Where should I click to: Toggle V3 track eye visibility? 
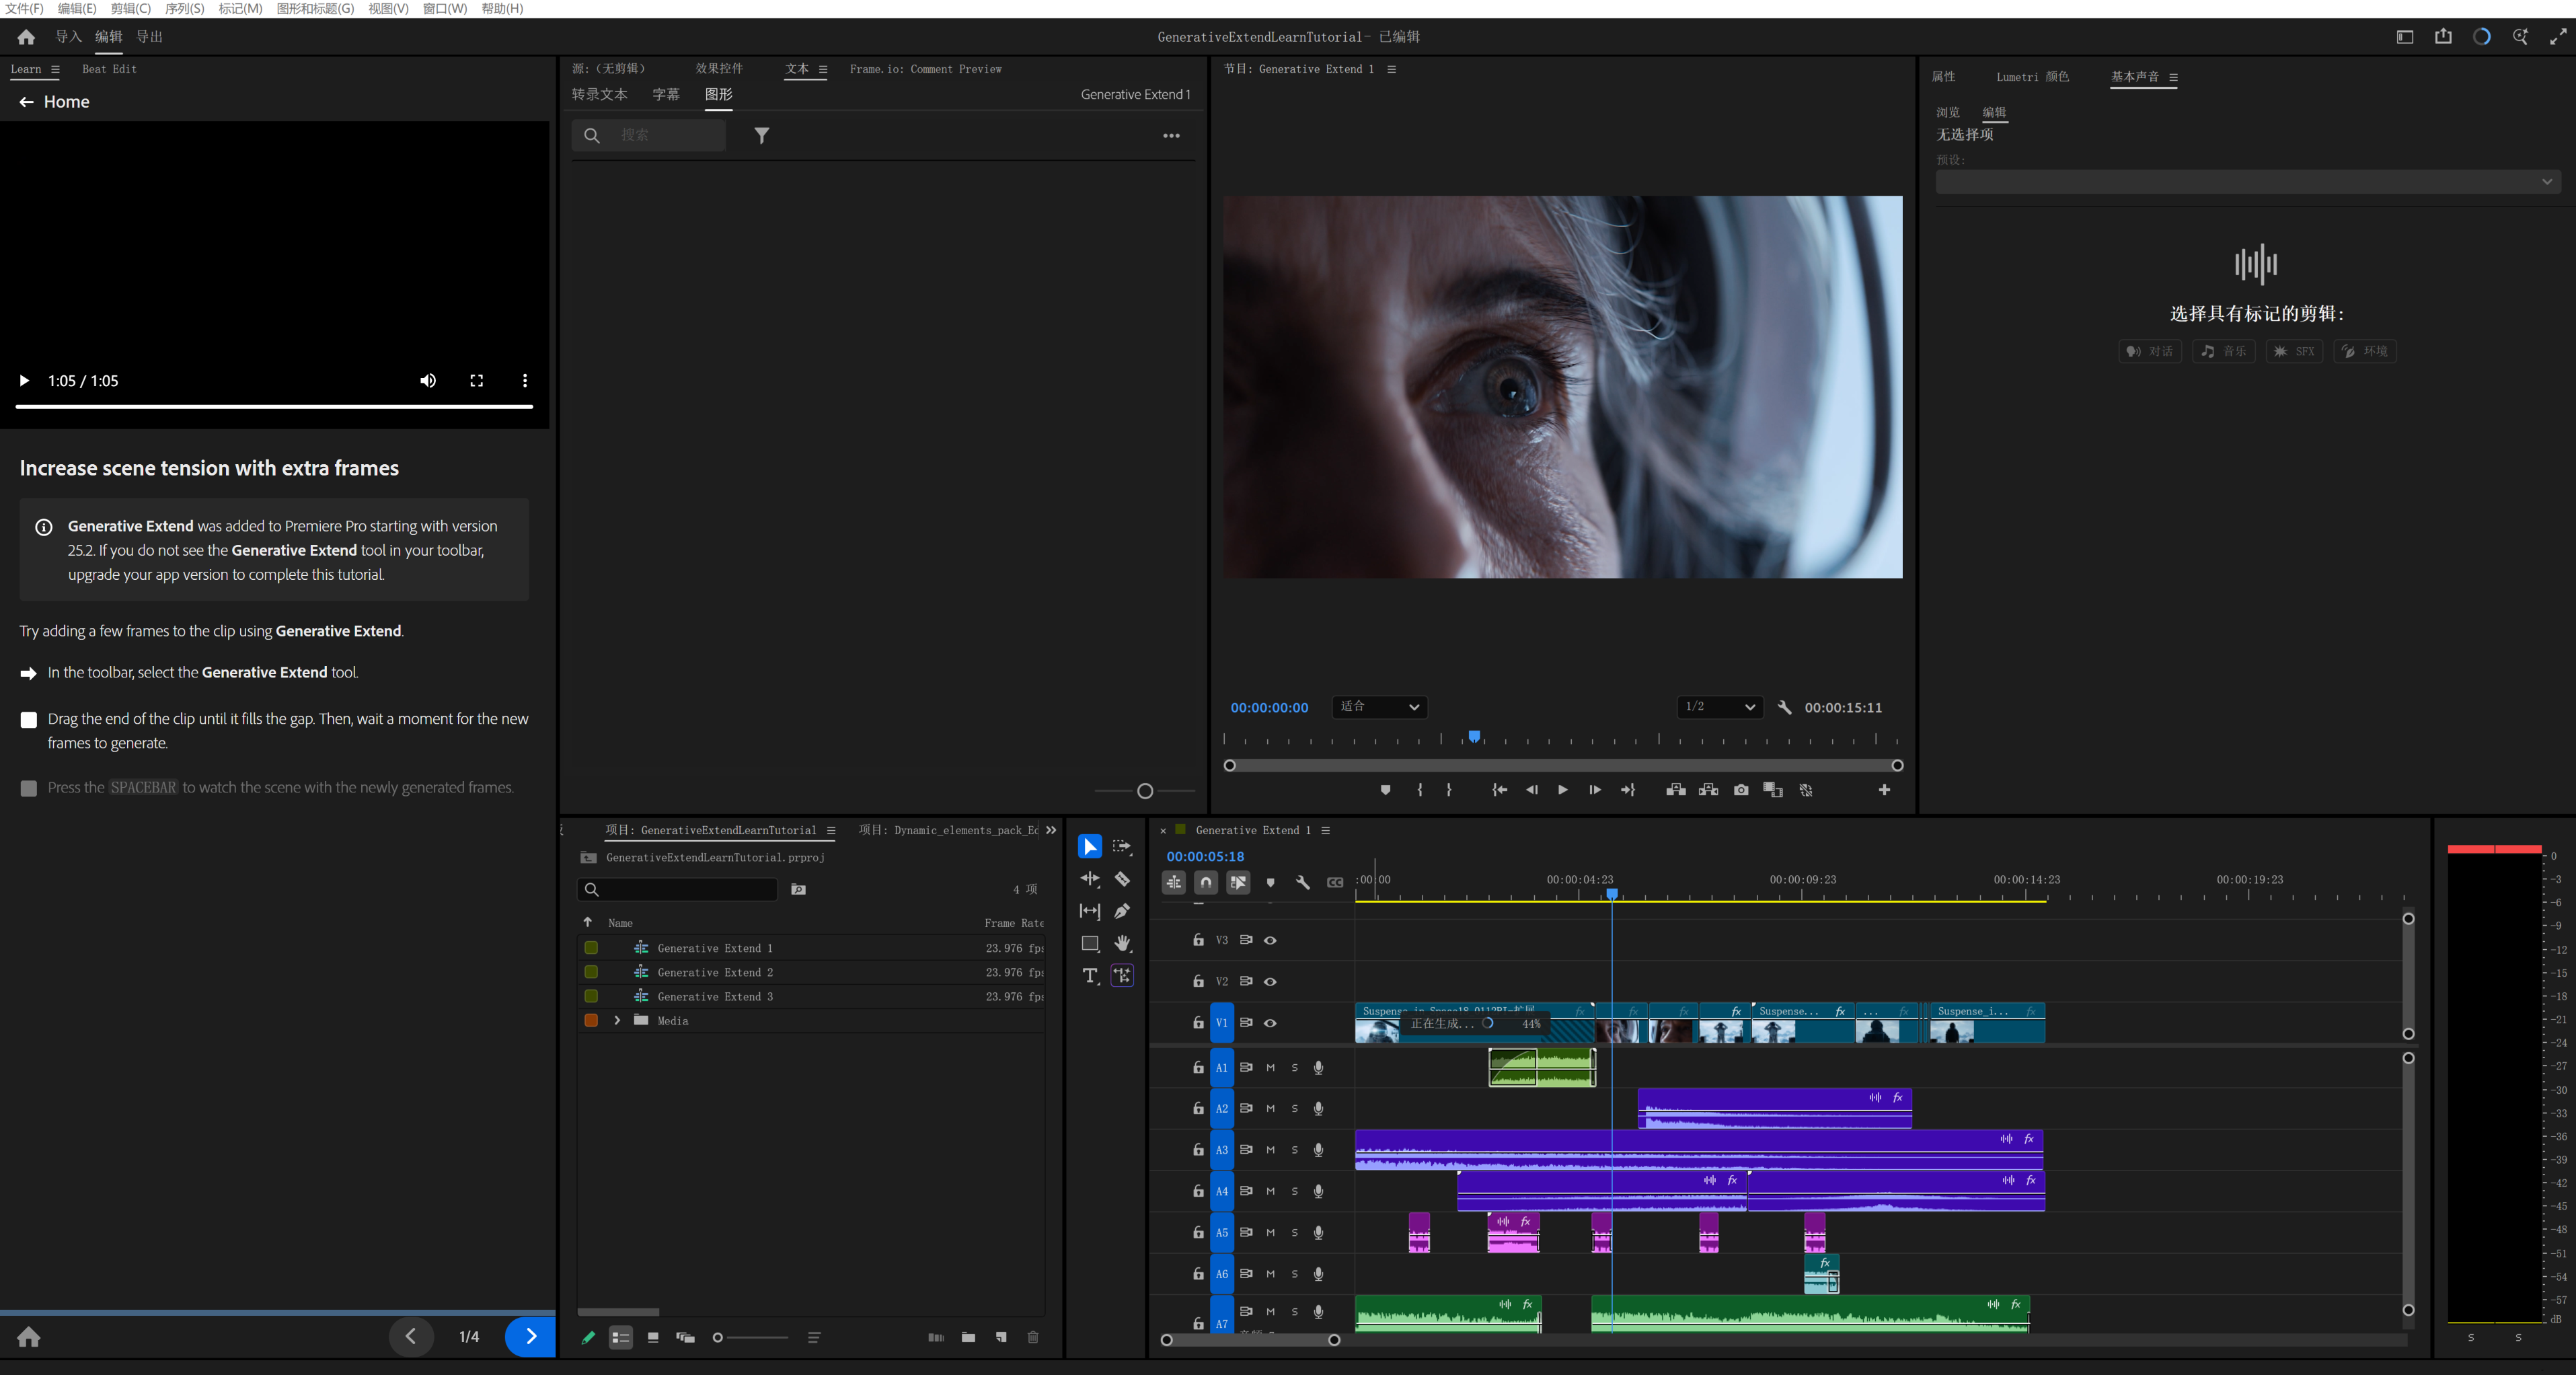point(1270,940)
